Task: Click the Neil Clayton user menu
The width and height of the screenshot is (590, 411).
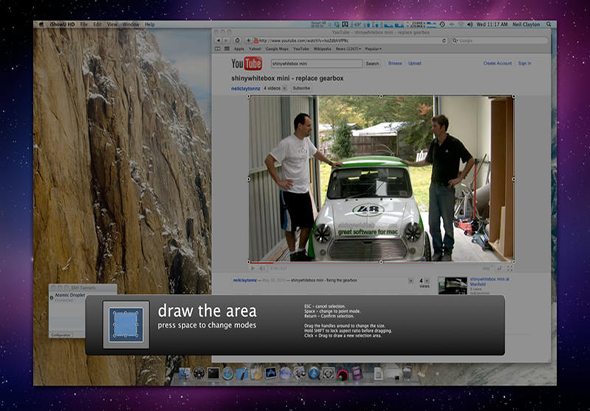Action: pyautogui.click(x=526, y=24)
